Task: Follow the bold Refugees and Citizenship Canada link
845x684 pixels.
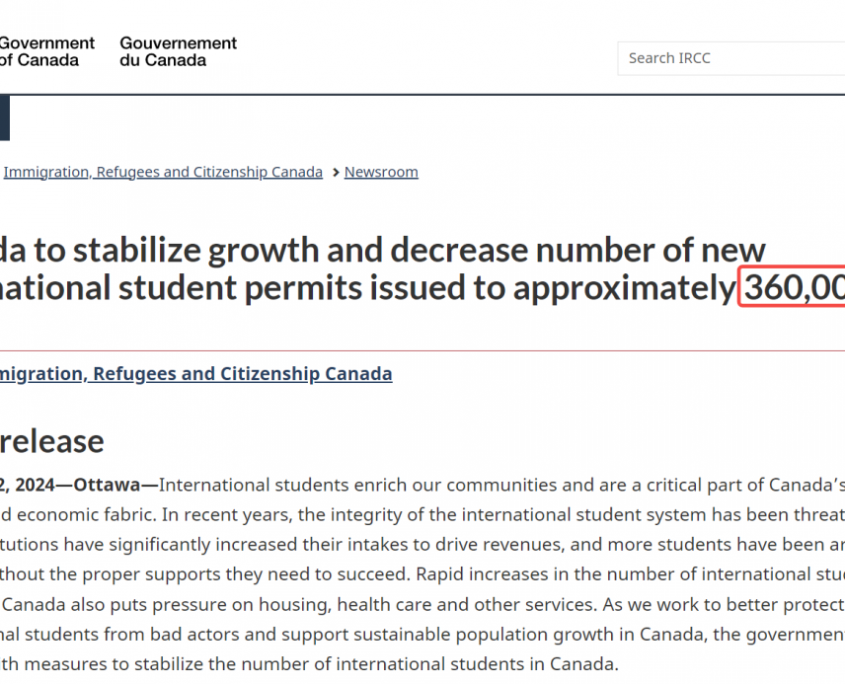Action: 196,374
